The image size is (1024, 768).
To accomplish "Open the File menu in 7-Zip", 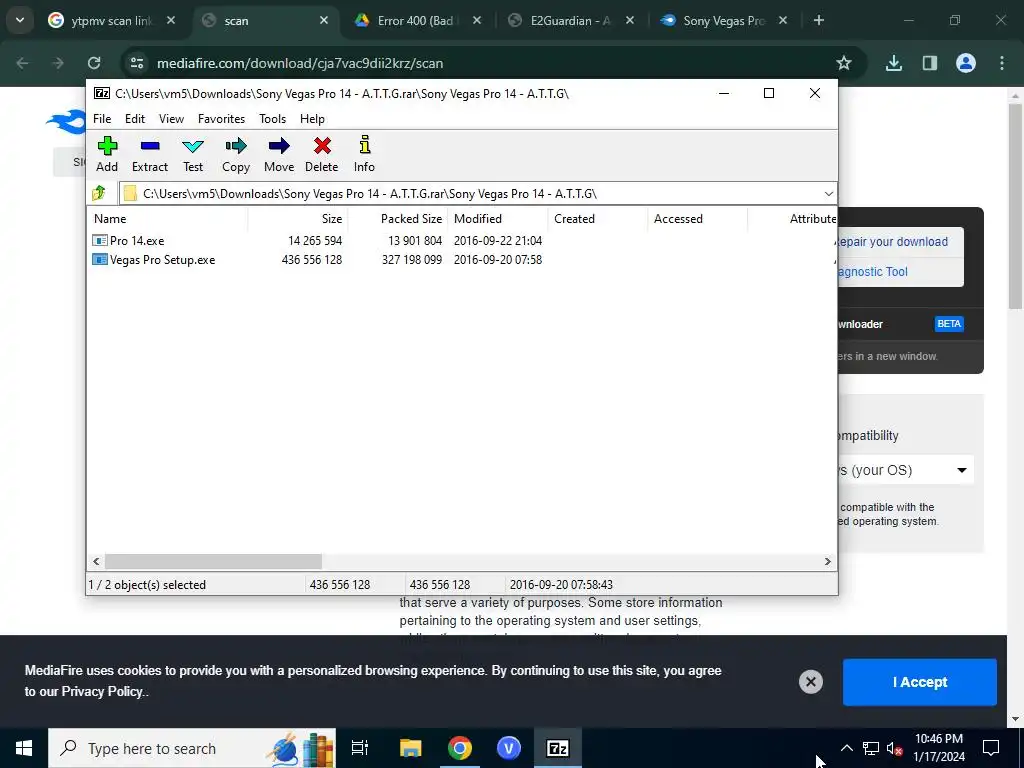I will tap(102, 119).
